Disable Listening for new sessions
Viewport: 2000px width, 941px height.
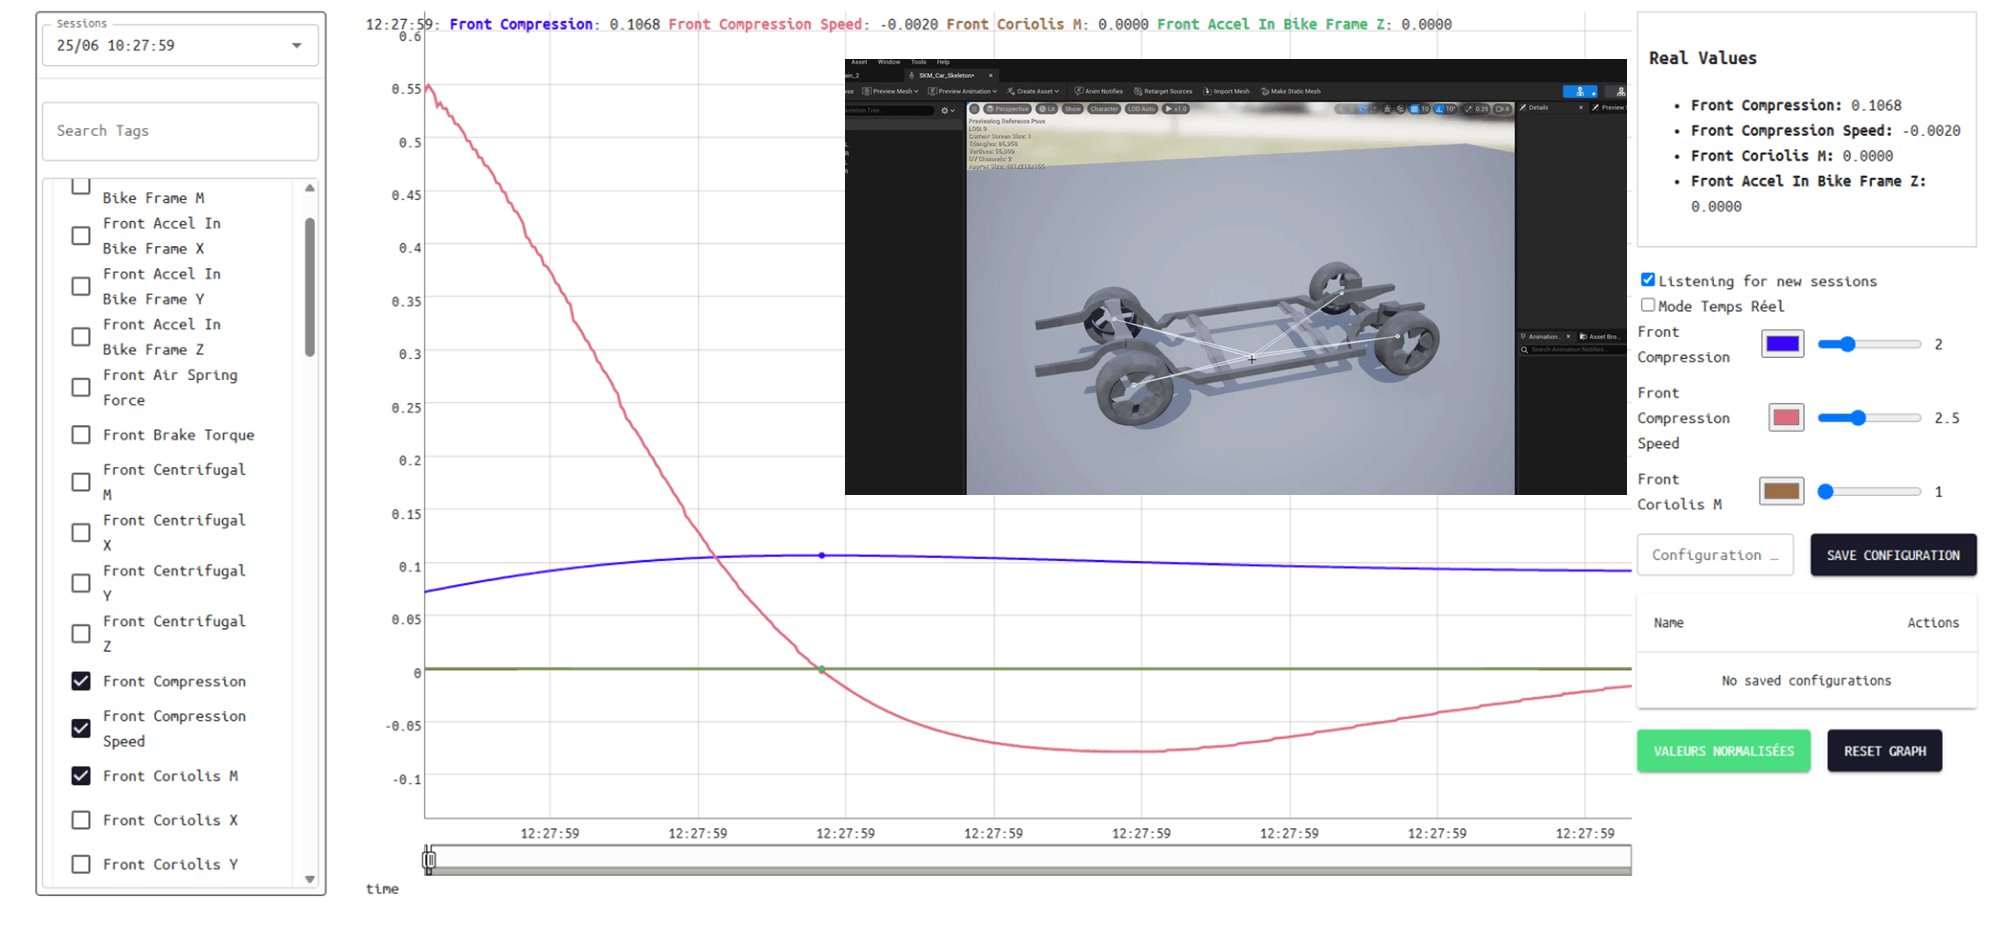[1648, 280]
